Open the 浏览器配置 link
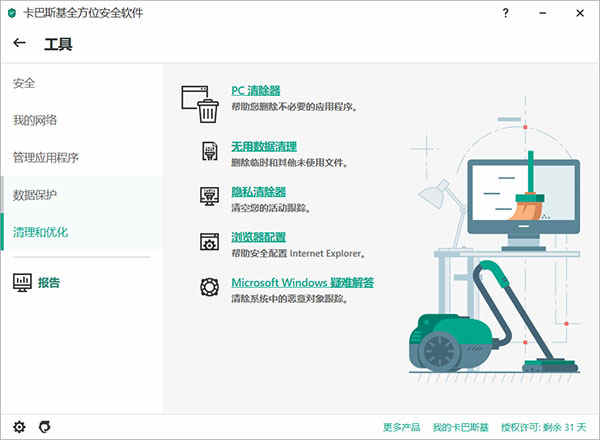The width and height of the screenshot is (600, 440). pos(259,237)
